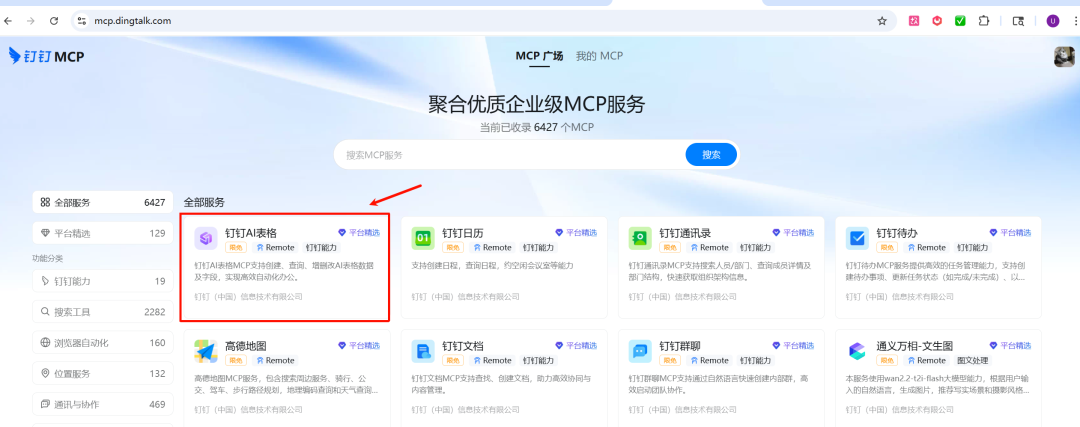
Task: Click the 钉钉群聊 card description text
Action: point(718,384)
